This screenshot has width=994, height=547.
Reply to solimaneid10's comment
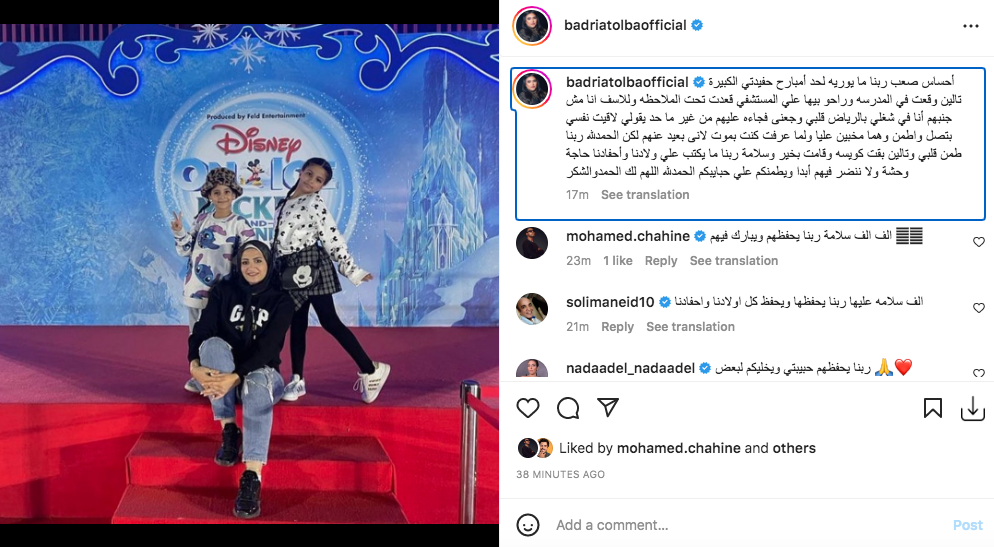click(617, 326)
